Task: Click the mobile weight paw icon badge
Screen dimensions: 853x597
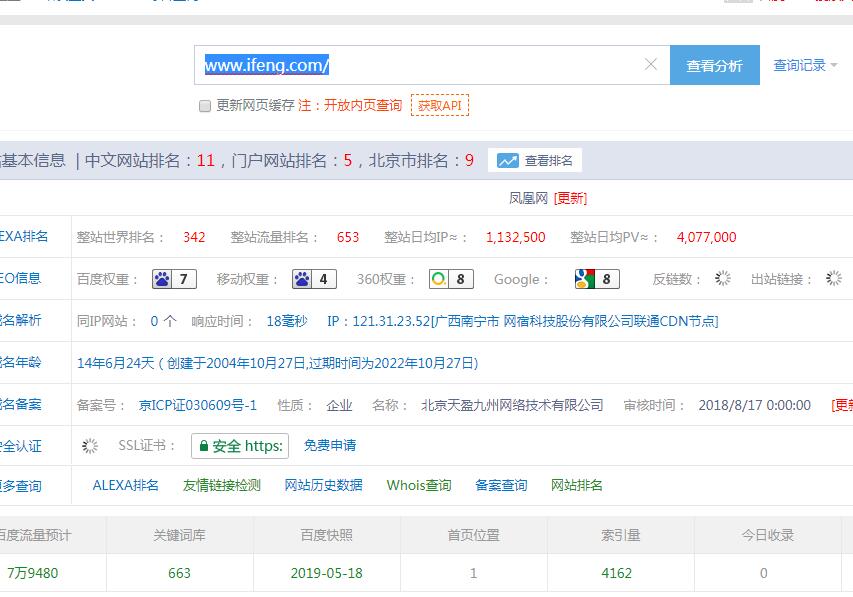Action: coord(314,279)
